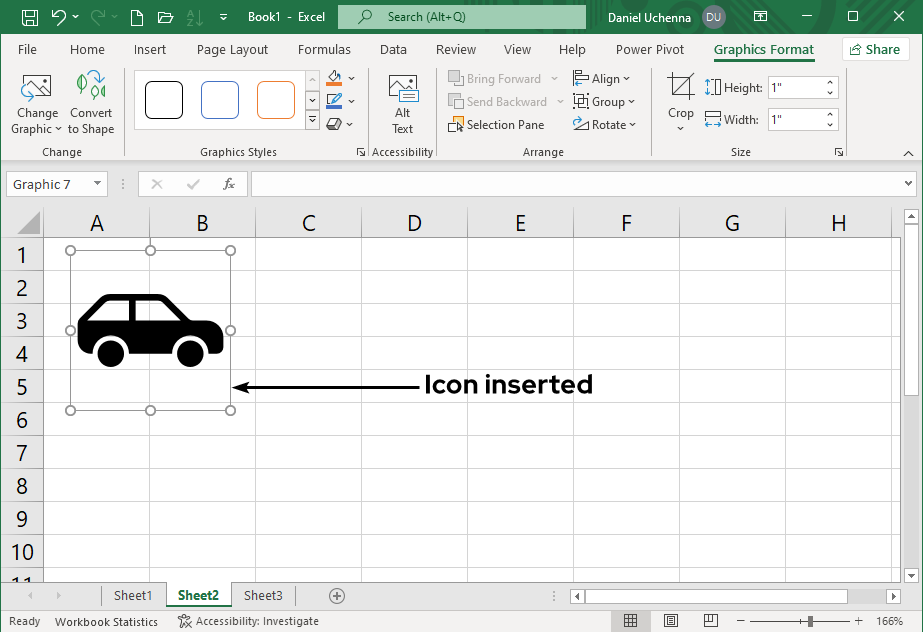
Task: Click the Share button
Action: tap(875, 49)
